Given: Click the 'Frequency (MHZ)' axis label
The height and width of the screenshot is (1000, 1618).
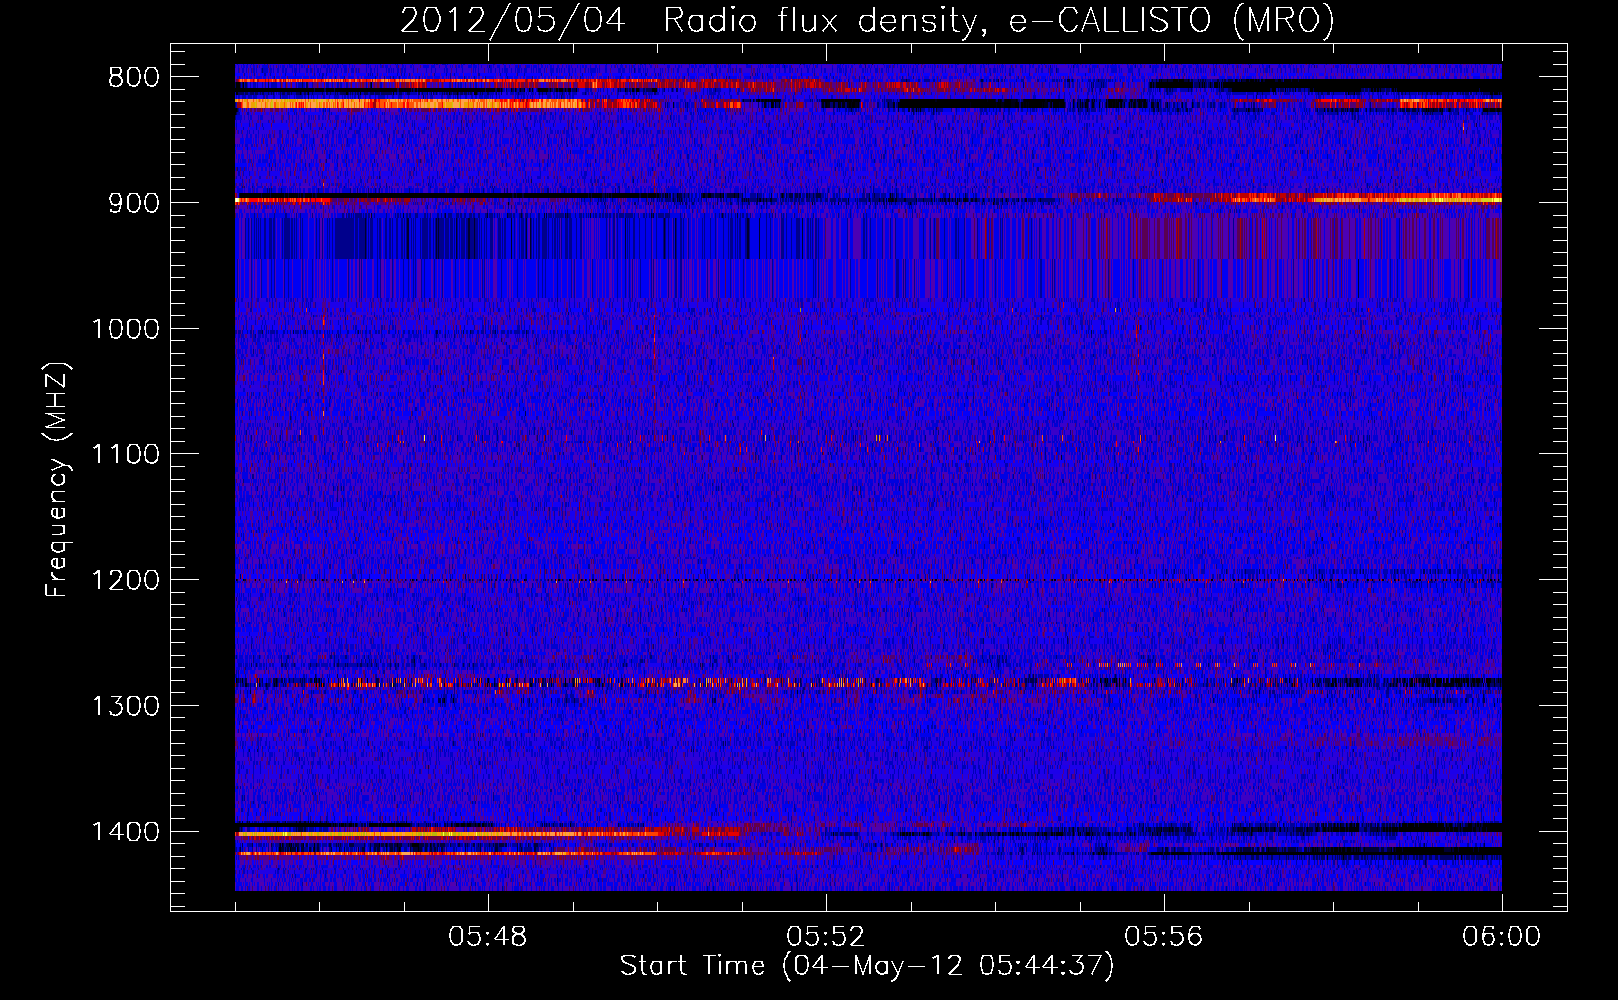Looking at the screenshot, I should coord(58,480).
